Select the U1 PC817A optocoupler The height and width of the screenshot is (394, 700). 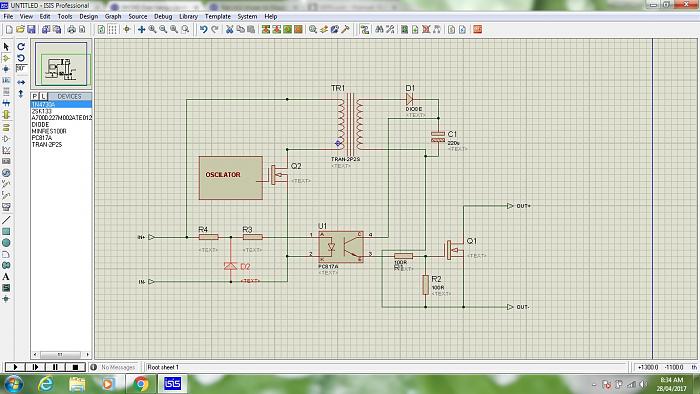341,247
